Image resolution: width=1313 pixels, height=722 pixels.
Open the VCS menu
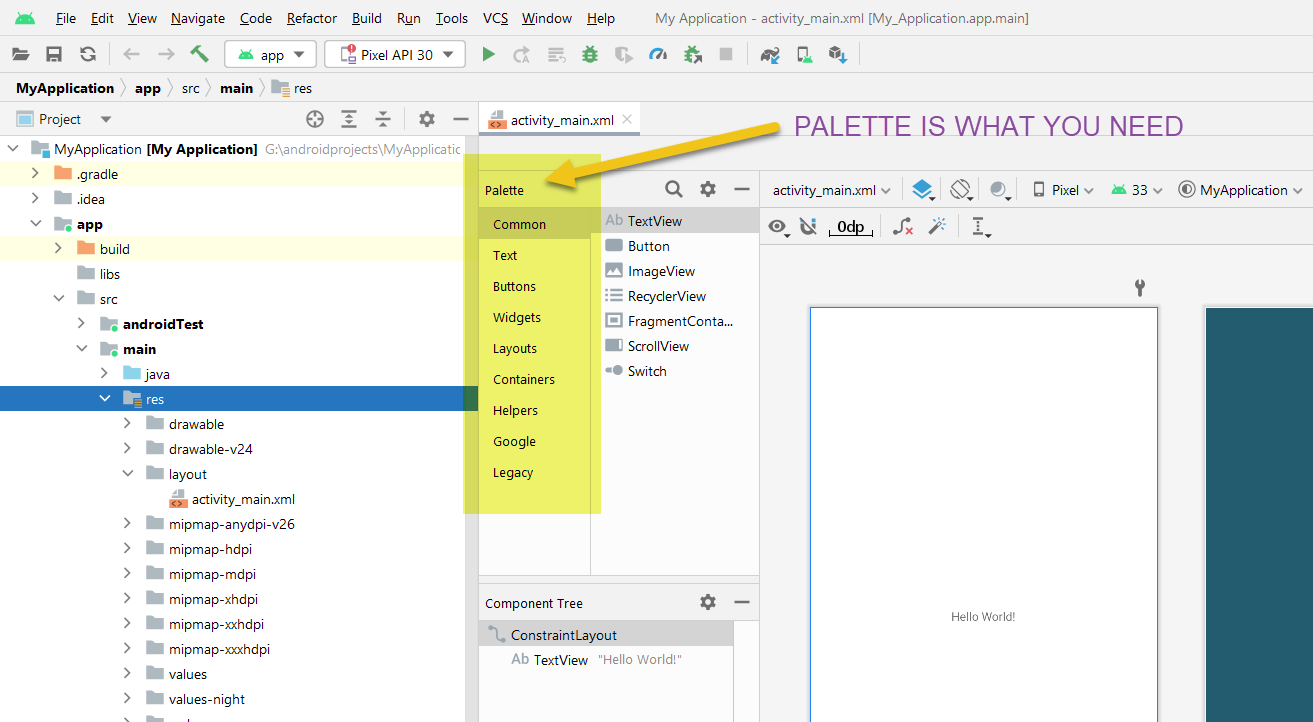[x=496, y=18]
